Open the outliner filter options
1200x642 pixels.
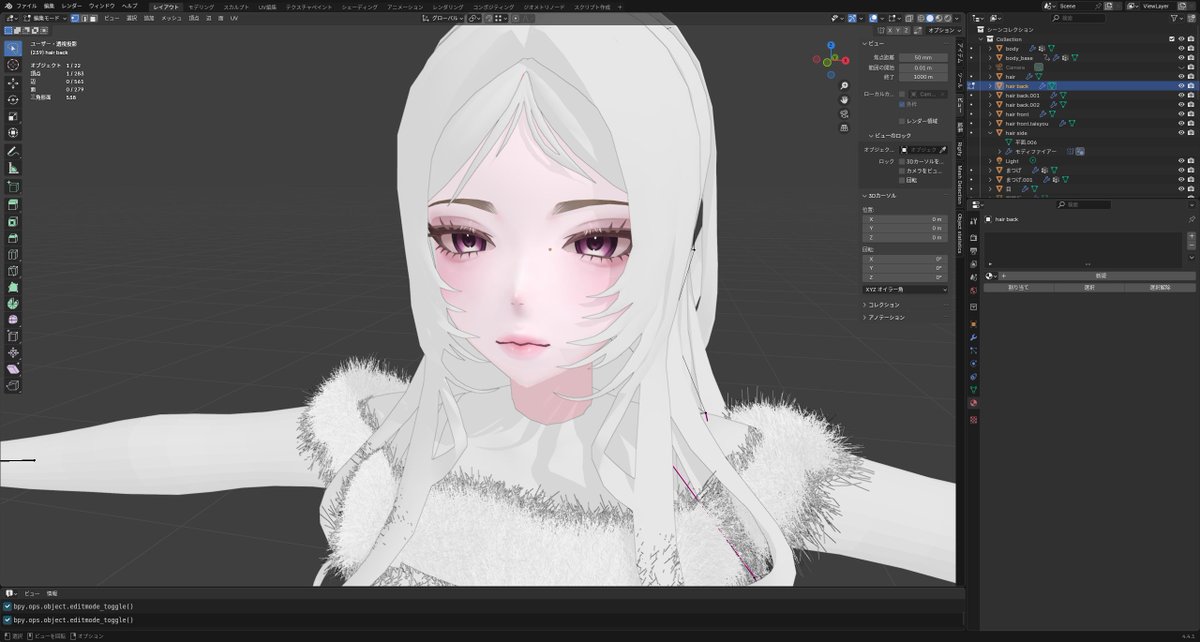click(x=1174, y=19)
